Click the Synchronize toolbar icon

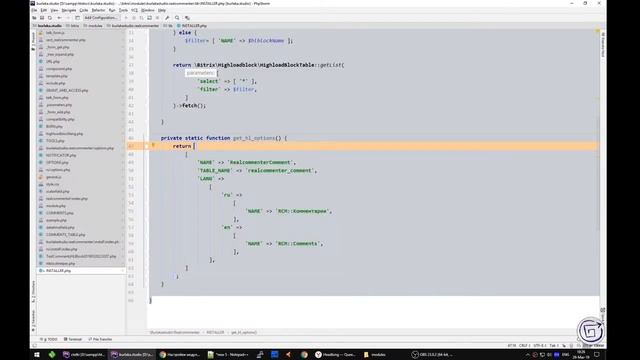click(50, 18)
